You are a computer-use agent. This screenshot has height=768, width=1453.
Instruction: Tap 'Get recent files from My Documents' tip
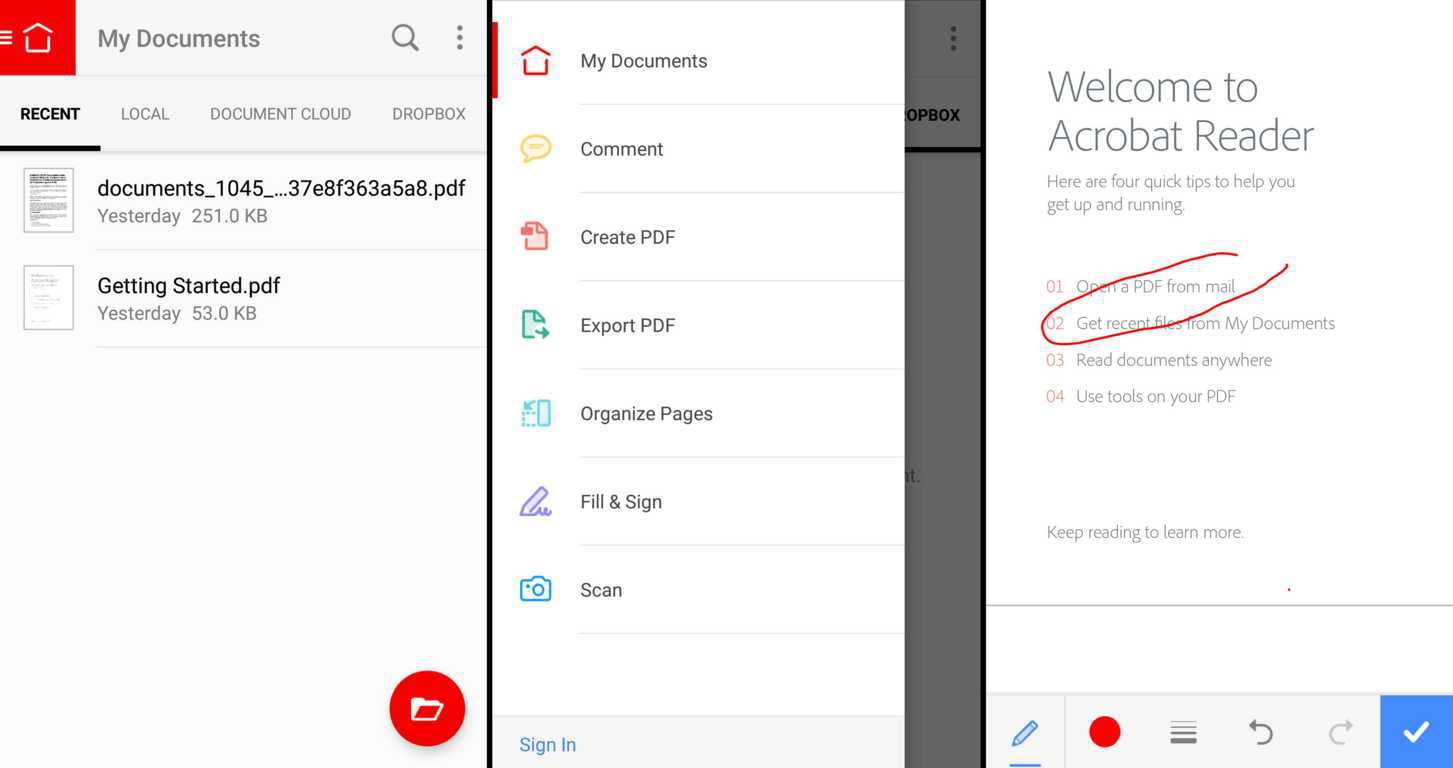tap(1205, 323)
